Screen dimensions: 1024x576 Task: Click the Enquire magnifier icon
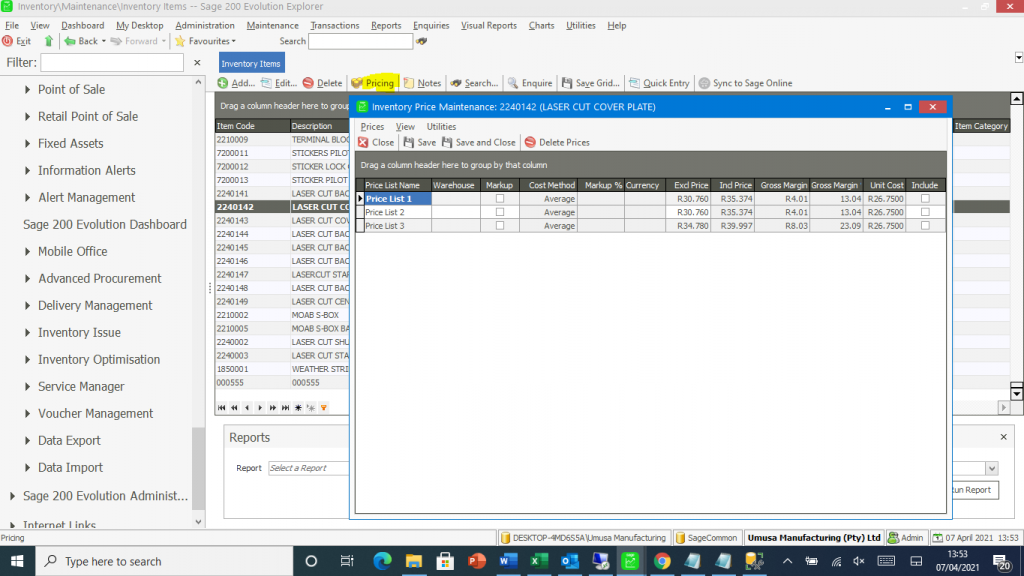[x=513, y=83]
